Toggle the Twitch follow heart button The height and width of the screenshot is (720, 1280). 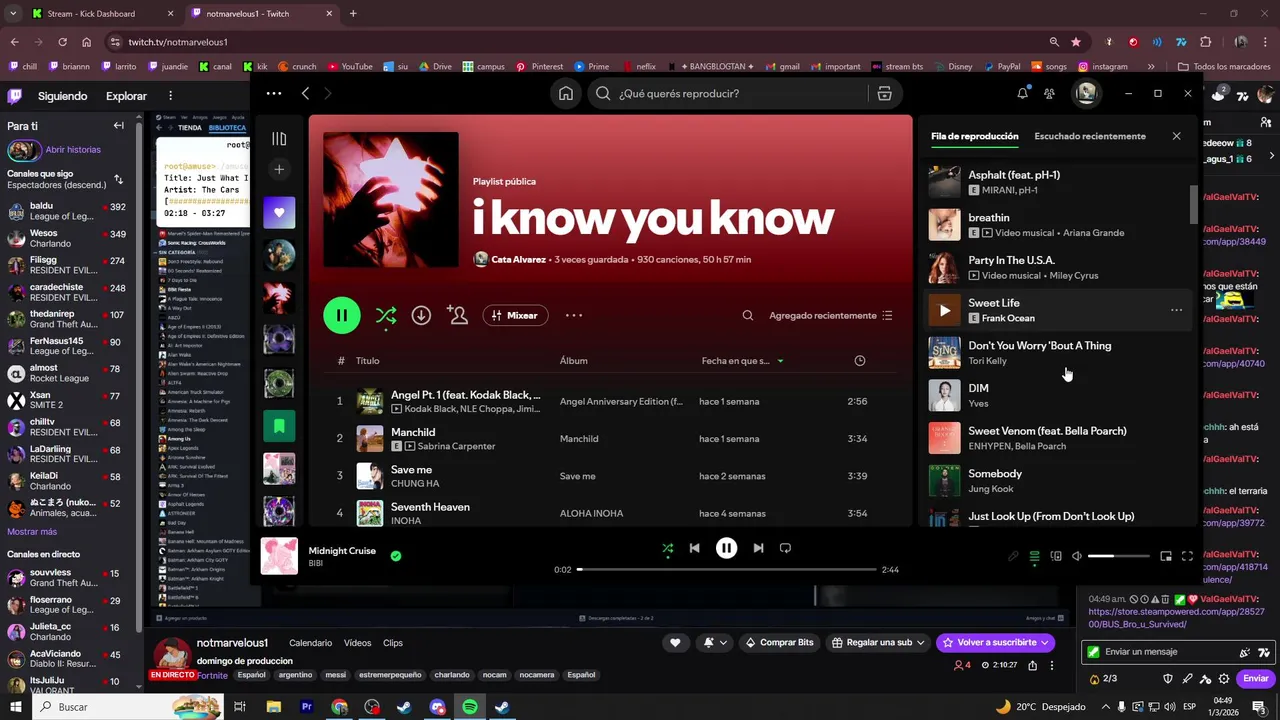coord(676,642)
